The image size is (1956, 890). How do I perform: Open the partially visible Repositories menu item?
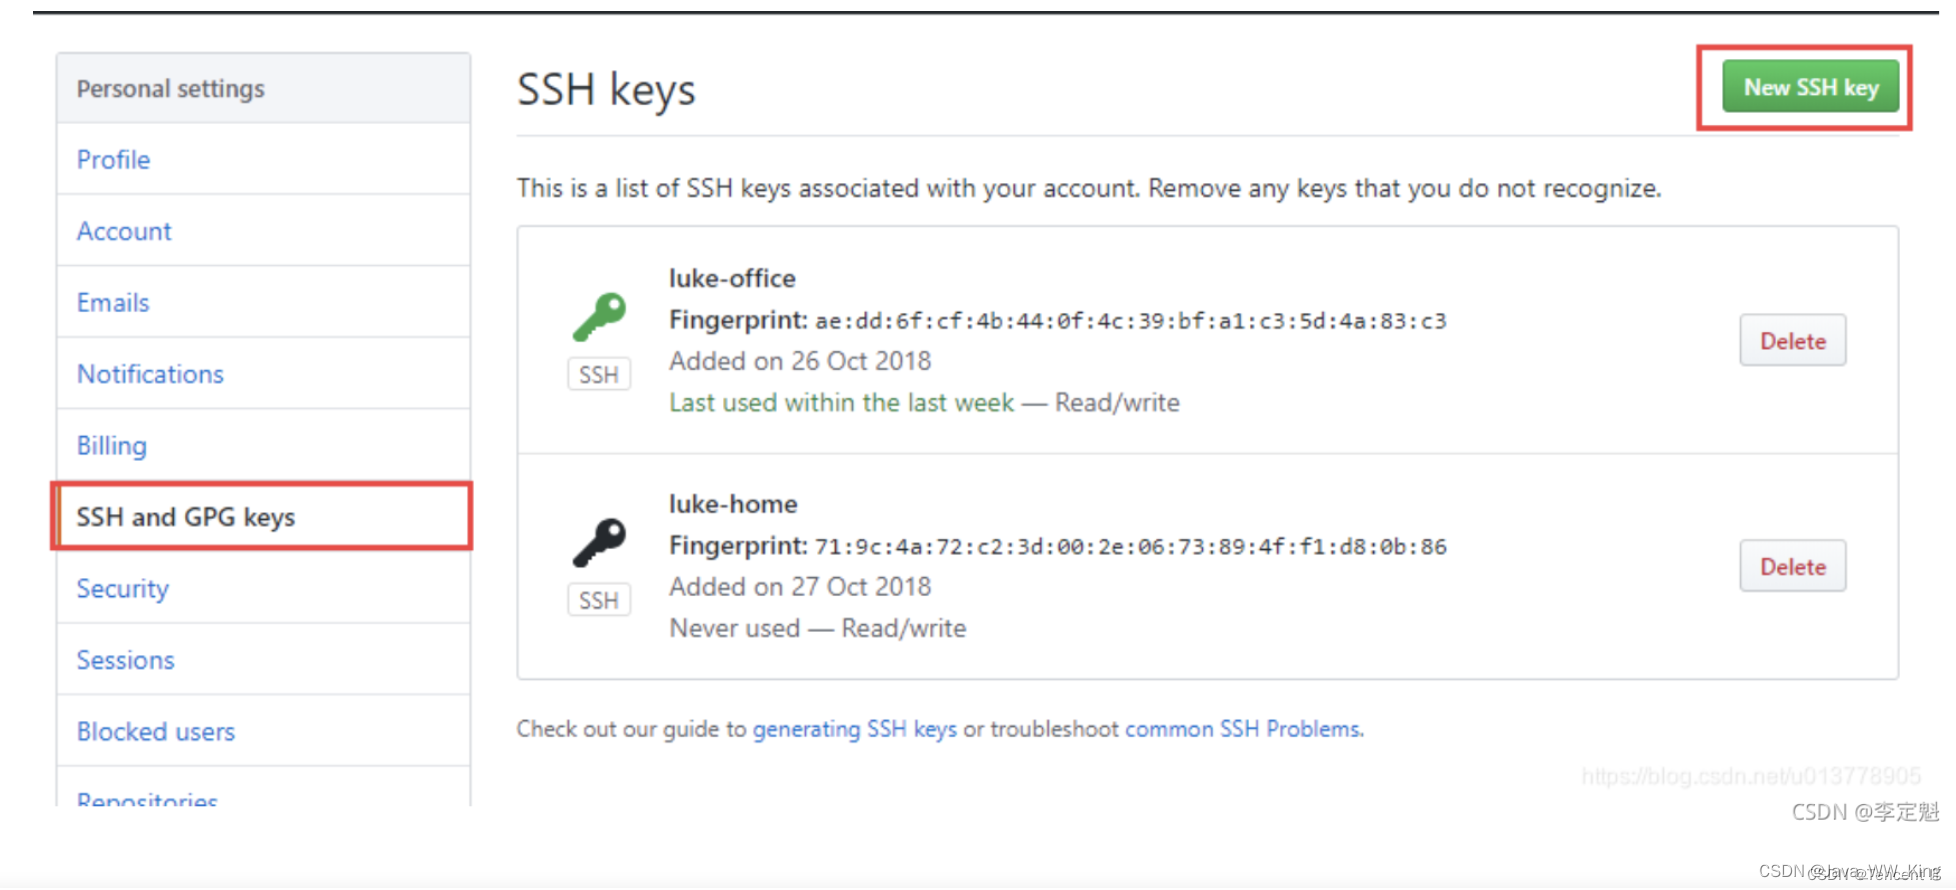147,798
